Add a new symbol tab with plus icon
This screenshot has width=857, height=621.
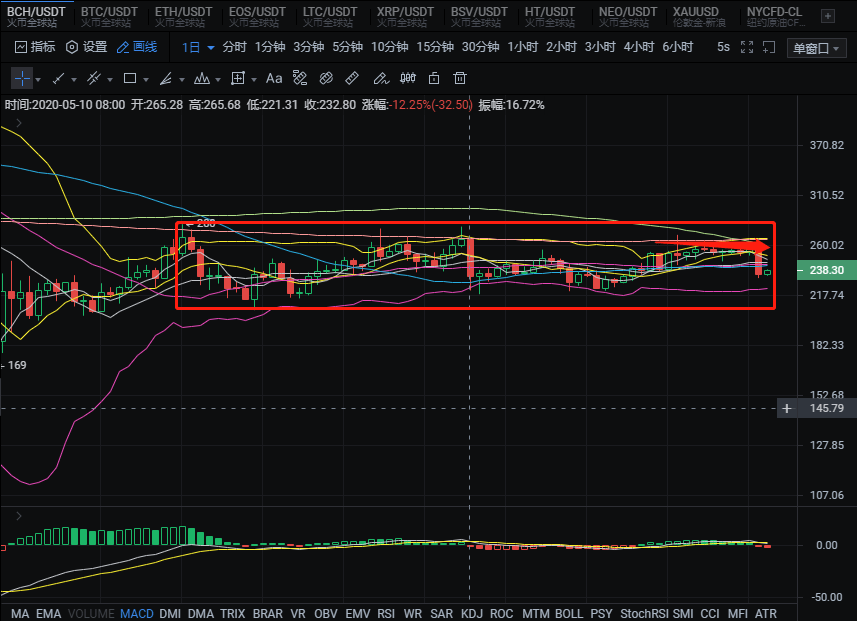(828, 15)
